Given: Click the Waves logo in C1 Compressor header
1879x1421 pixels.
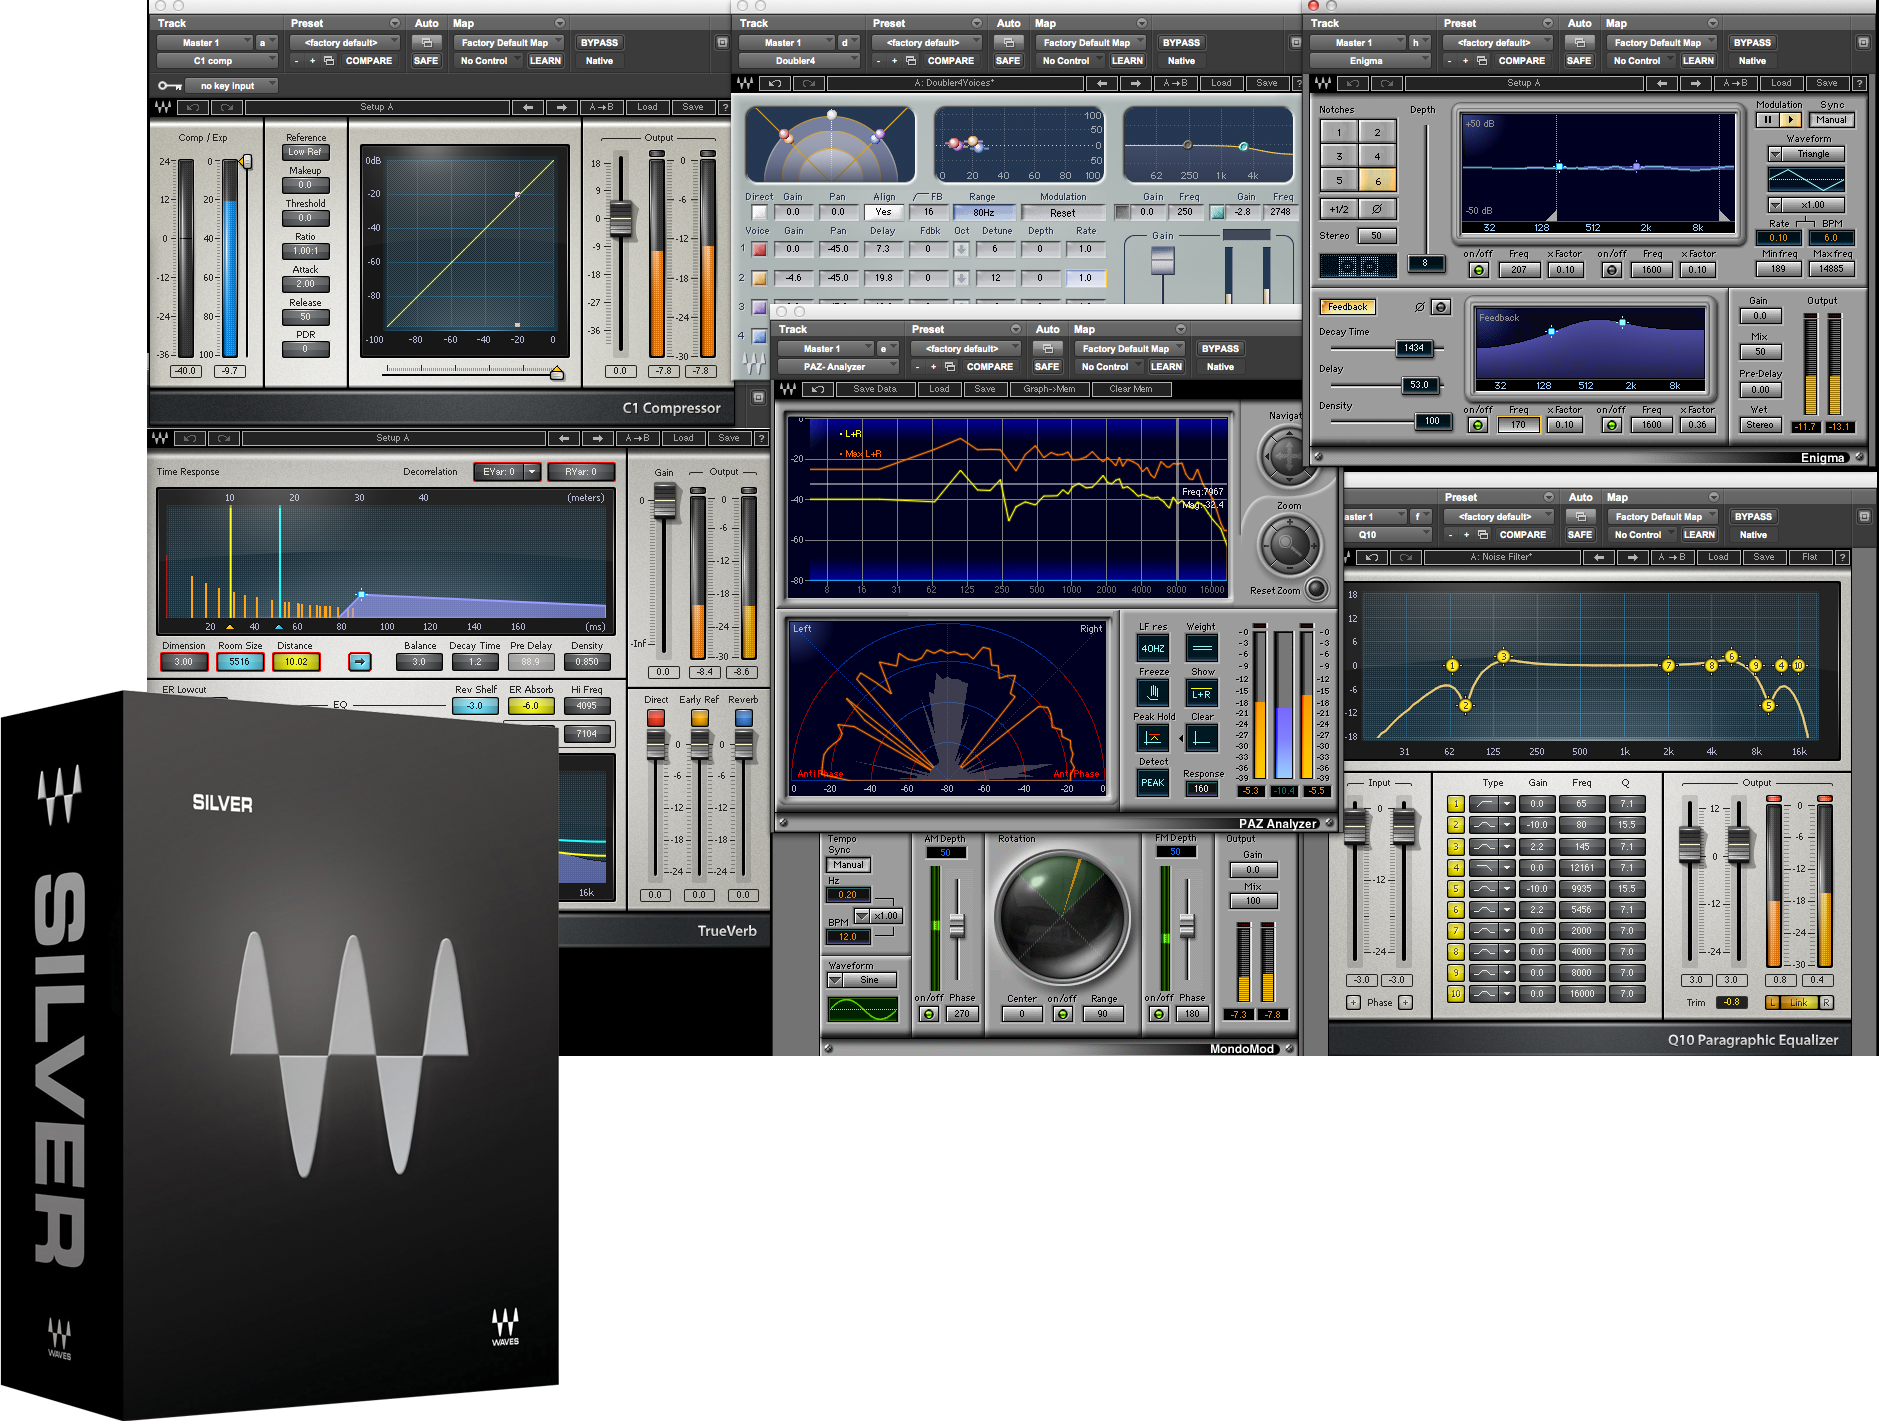Looking at the screenshot, I should [162, 107].
